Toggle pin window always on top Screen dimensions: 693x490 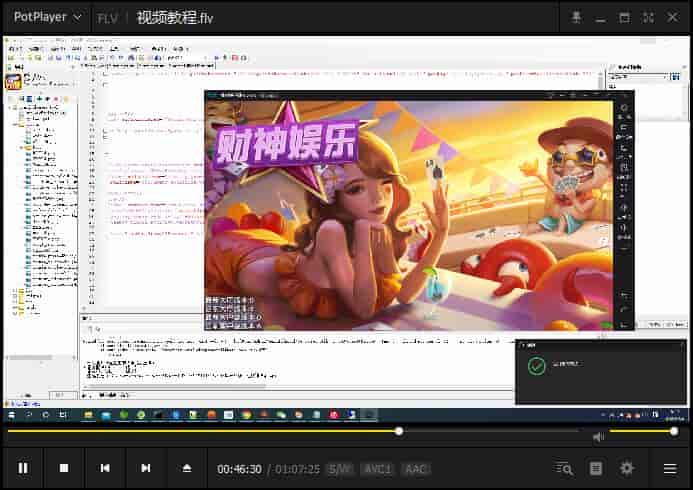click(576, 17)
